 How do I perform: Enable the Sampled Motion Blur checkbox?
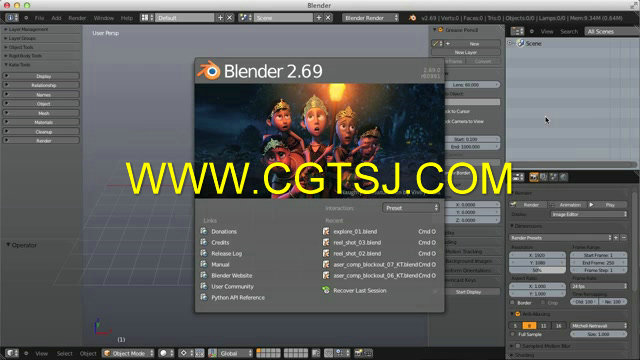(x=518, y=346)
